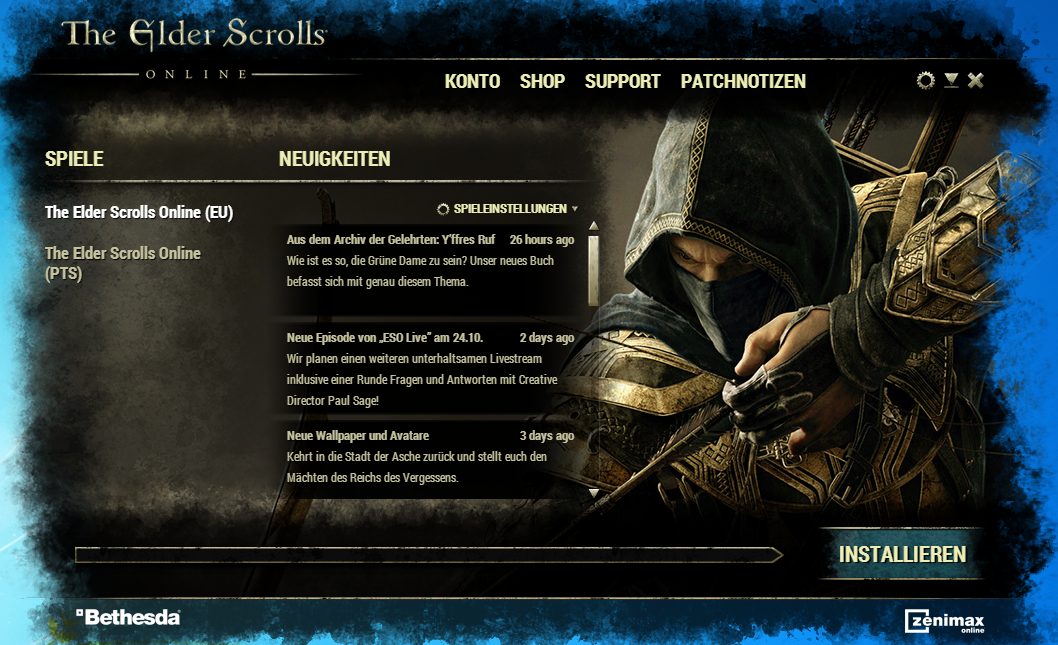Click the installation progress bar
This screenshot has height=645, width=1058.
pyautogui.click(x=429, y=555)
